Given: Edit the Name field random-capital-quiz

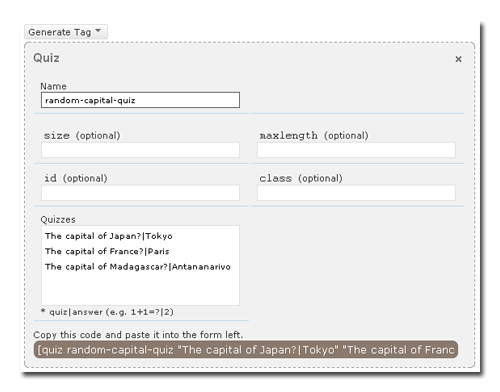Looking at the screenshot, I should coord(140,100).
